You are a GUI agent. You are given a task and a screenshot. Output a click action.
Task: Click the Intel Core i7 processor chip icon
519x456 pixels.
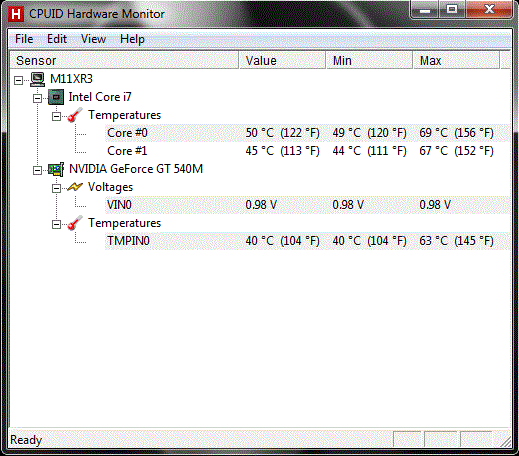click(56, 97)
